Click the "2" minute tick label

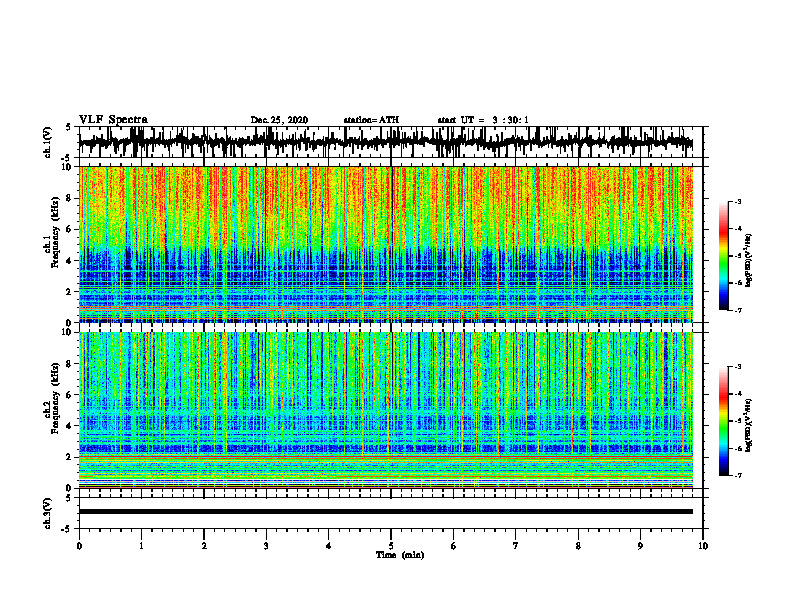point(204,546)
